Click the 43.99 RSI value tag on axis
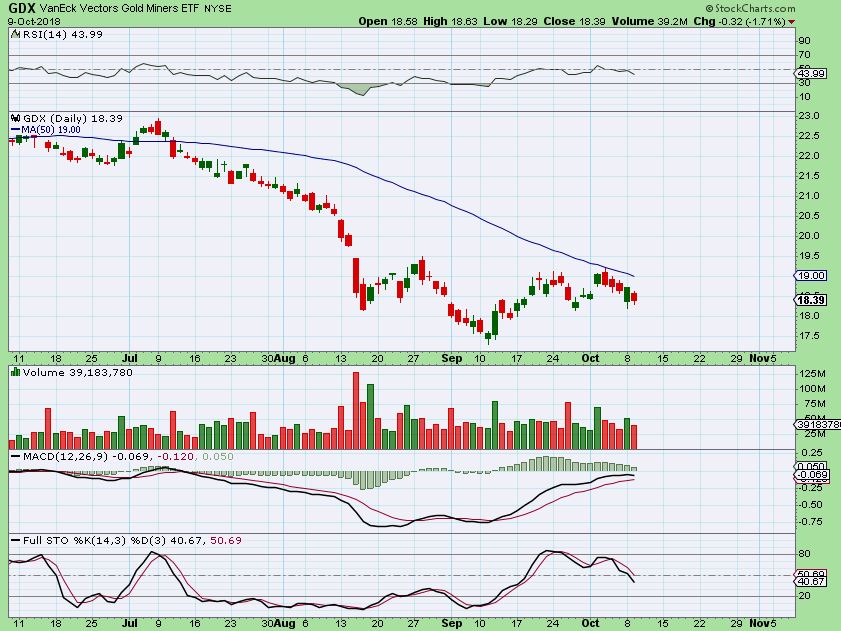The height and width of the screenshot is (631, 841). (x=811, y=74)
